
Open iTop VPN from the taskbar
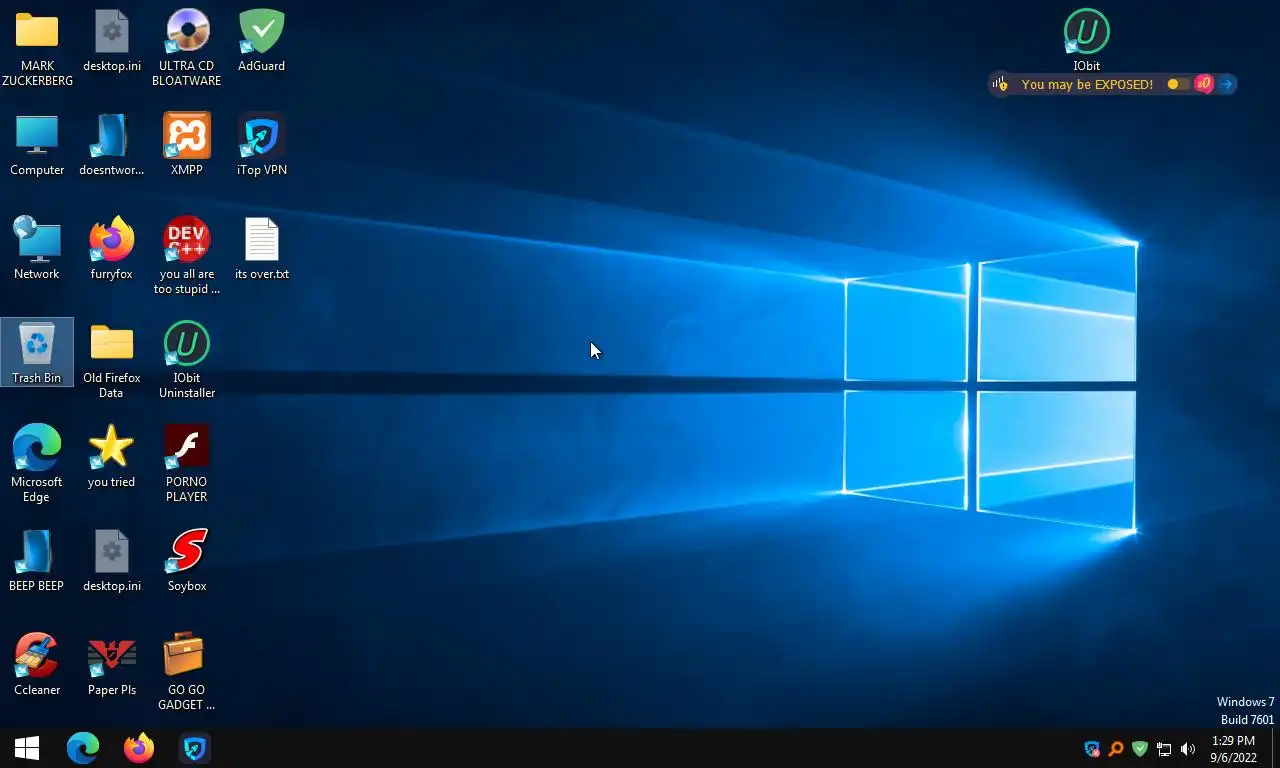click(195, 748)
